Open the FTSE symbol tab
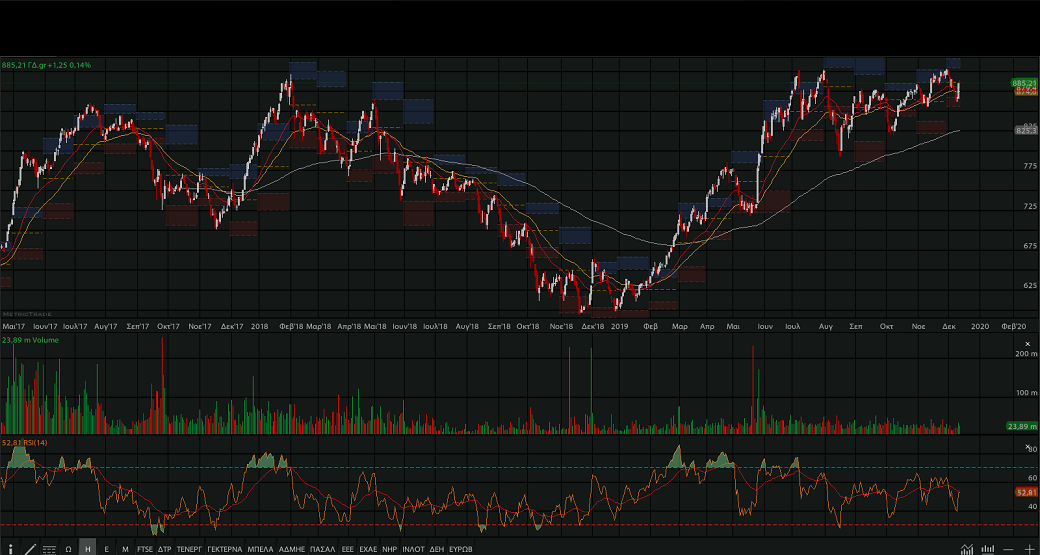The width and height of the screenshot is (1040, 555). click(x=145, y=549)
